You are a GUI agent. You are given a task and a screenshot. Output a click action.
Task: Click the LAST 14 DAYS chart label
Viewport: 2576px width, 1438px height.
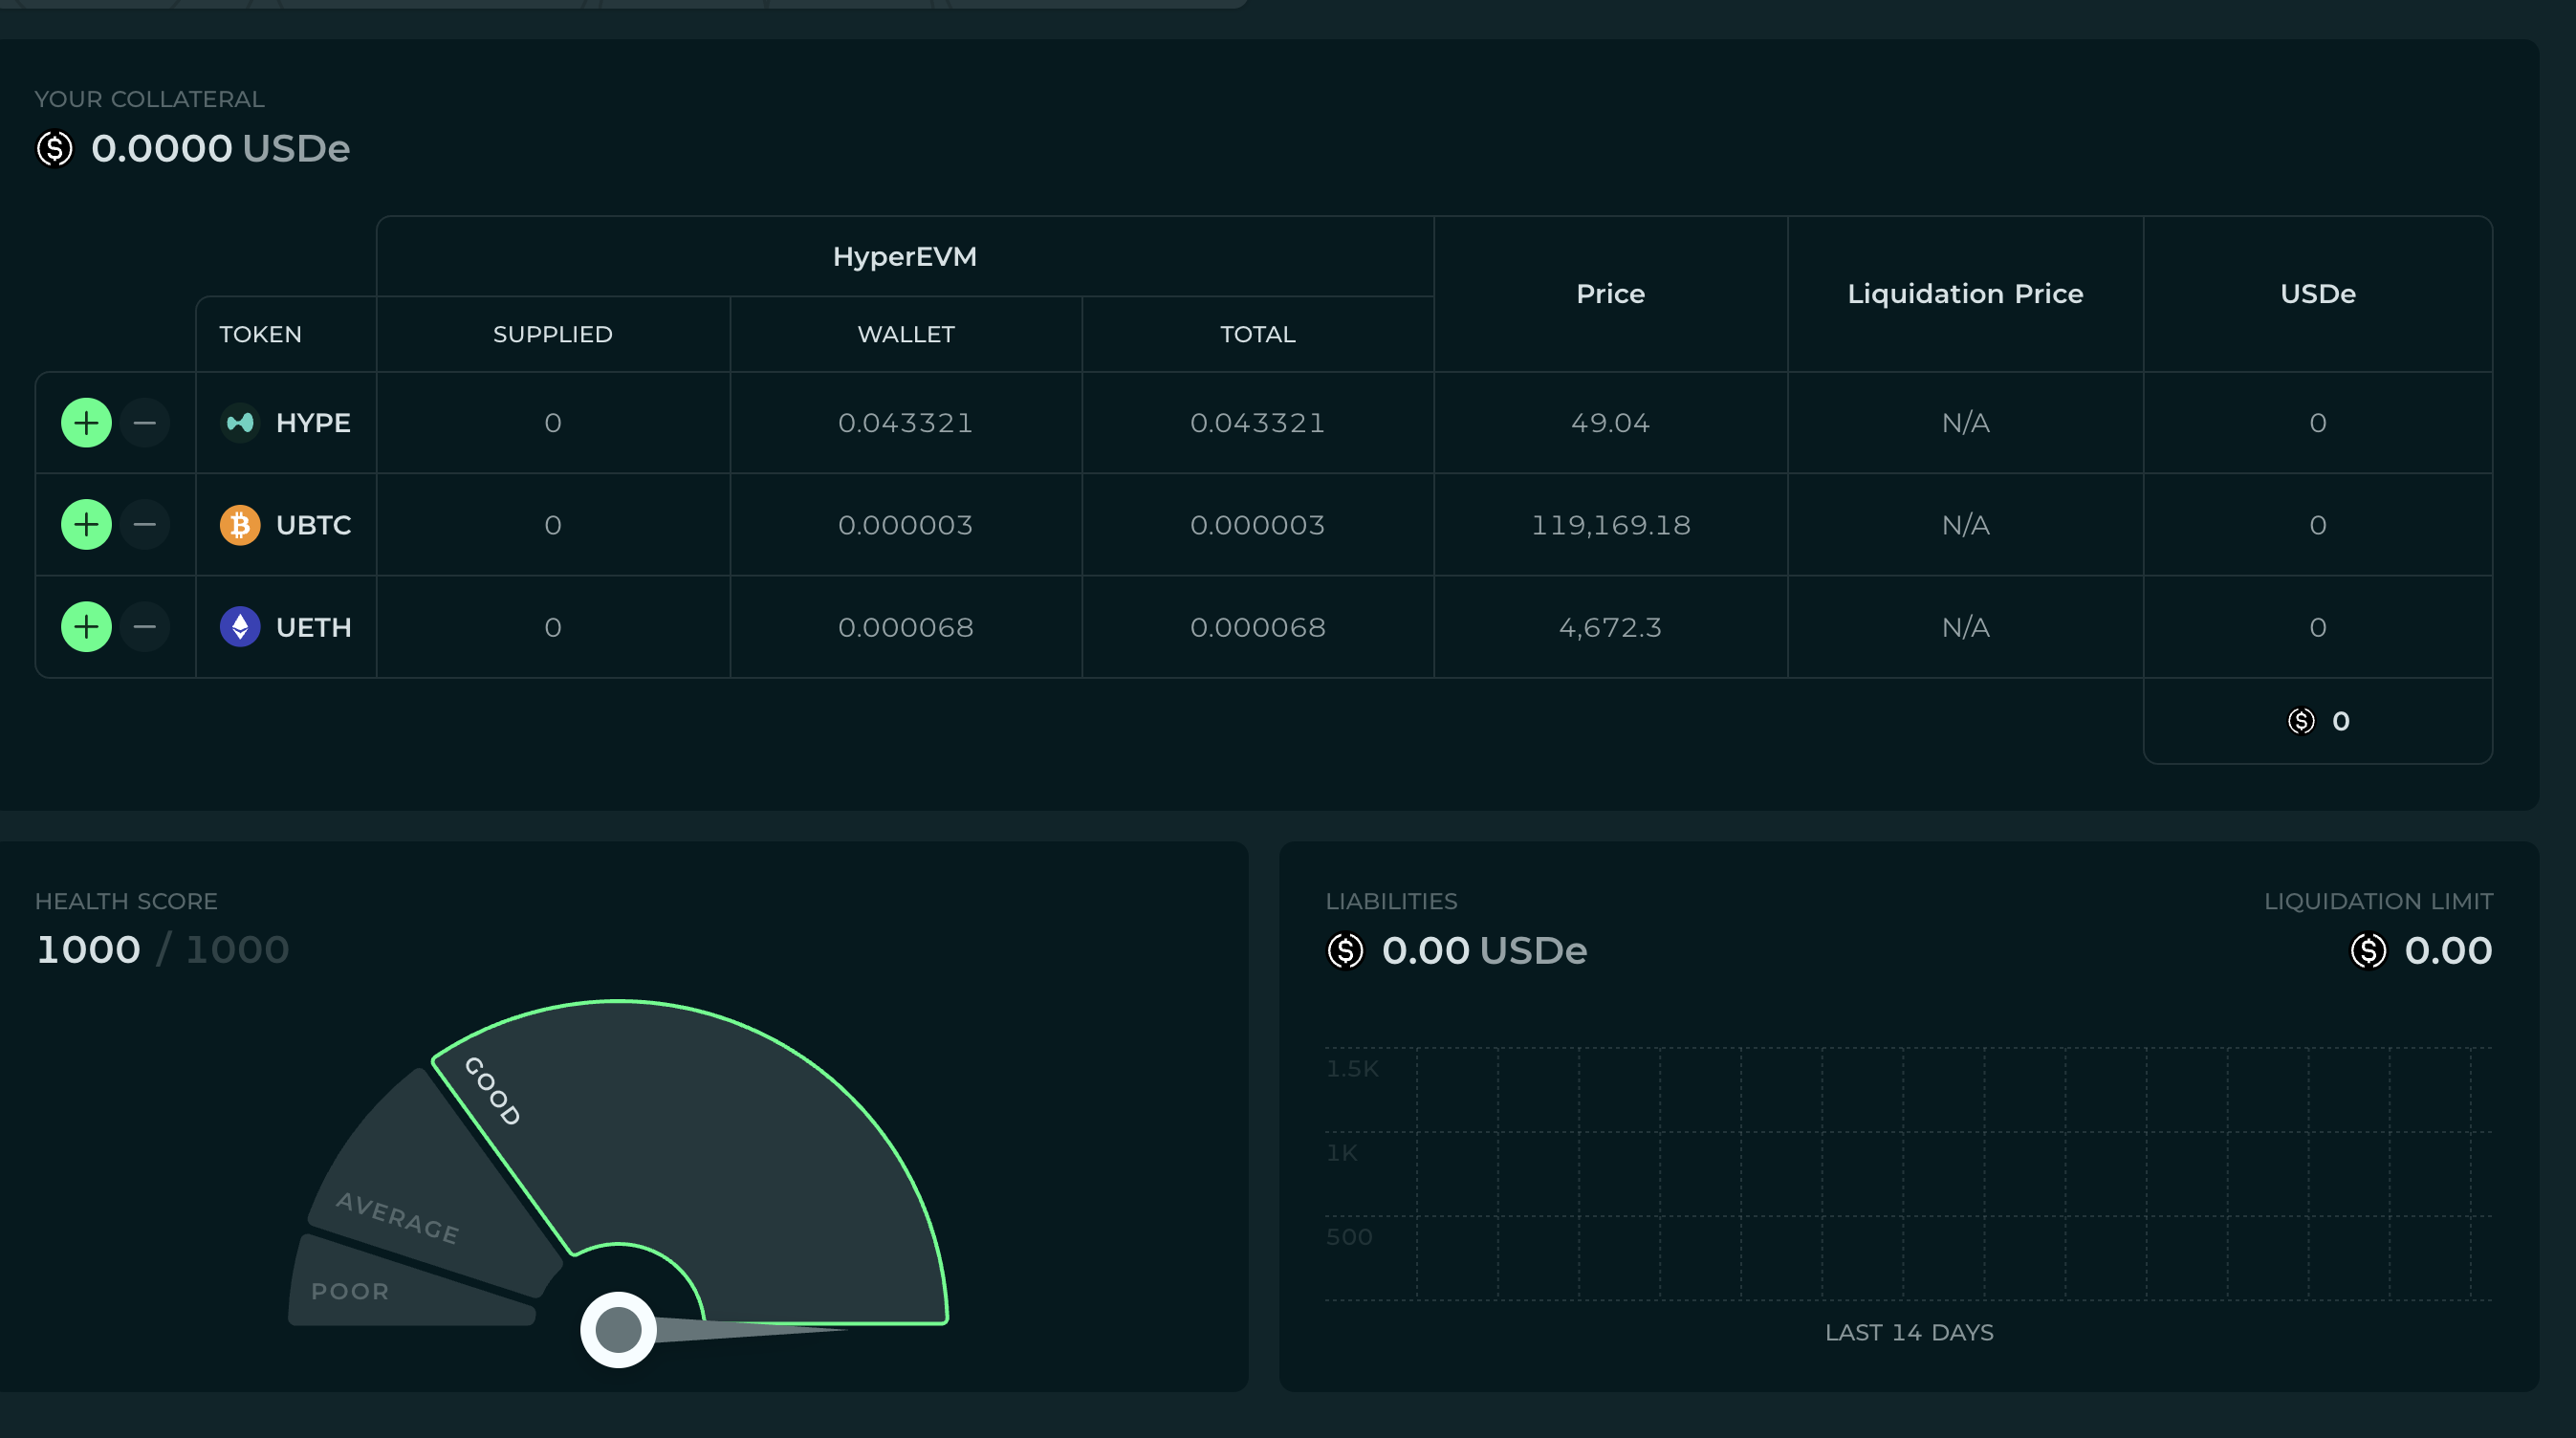1908,1333
